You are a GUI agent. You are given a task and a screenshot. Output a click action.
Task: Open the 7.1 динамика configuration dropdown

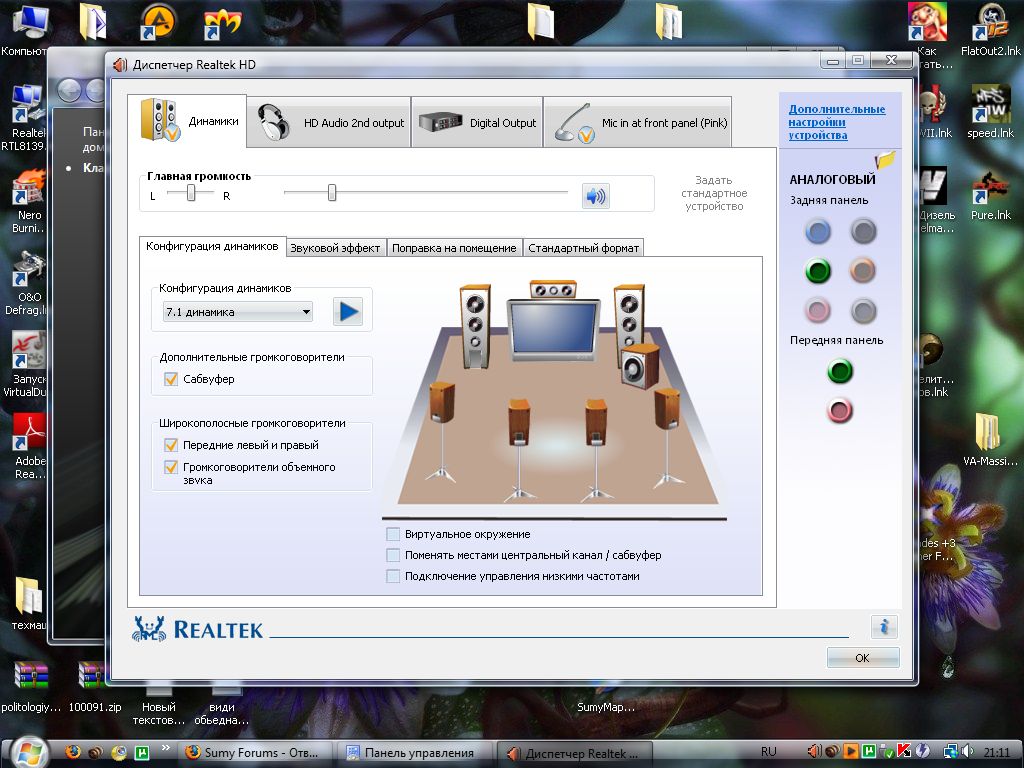point(237,312)
